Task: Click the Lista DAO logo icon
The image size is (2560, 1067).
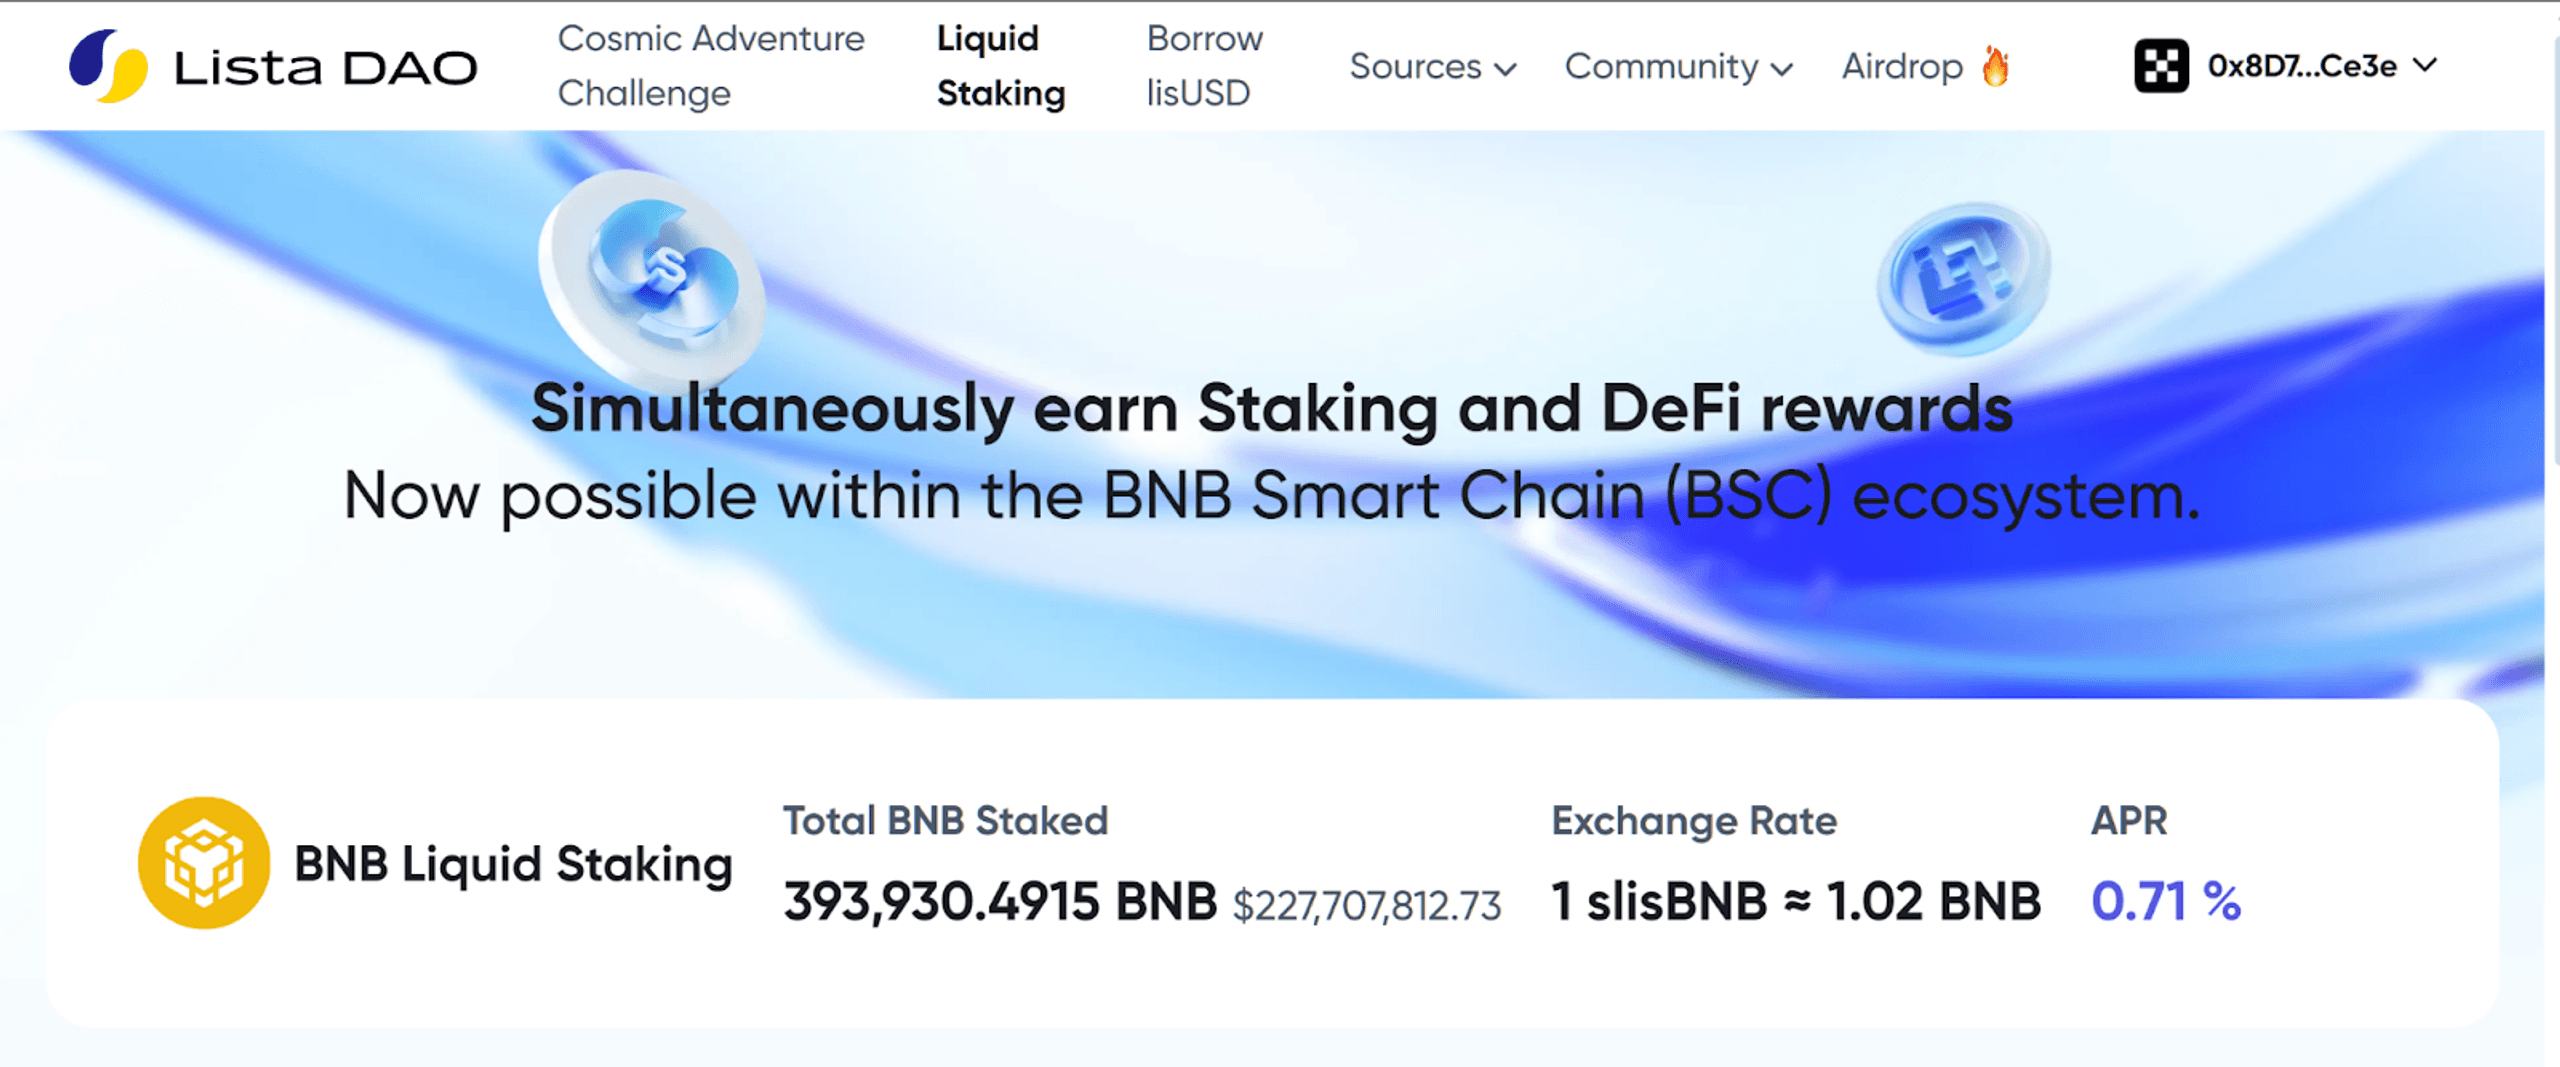Action: point(108,66)
